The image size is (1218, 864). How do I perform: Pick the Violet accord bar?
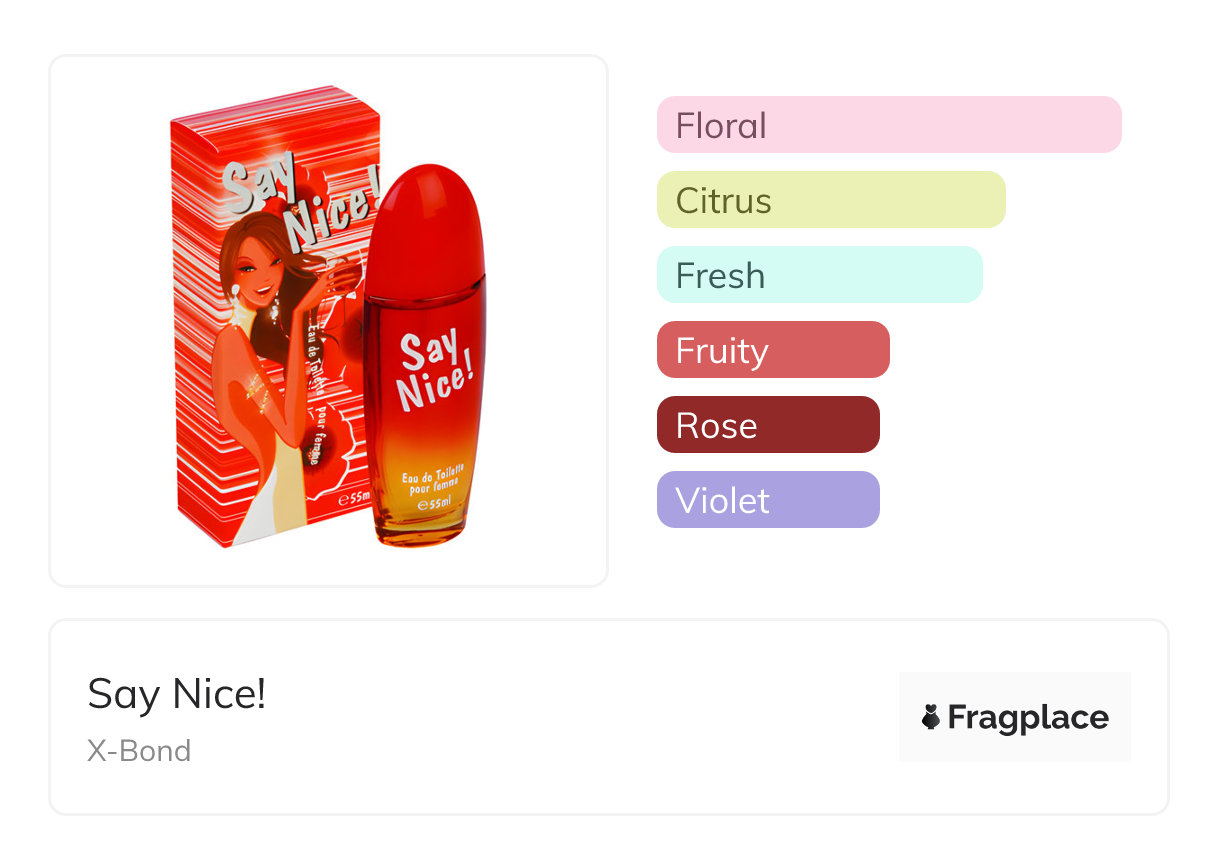(767, 500)
